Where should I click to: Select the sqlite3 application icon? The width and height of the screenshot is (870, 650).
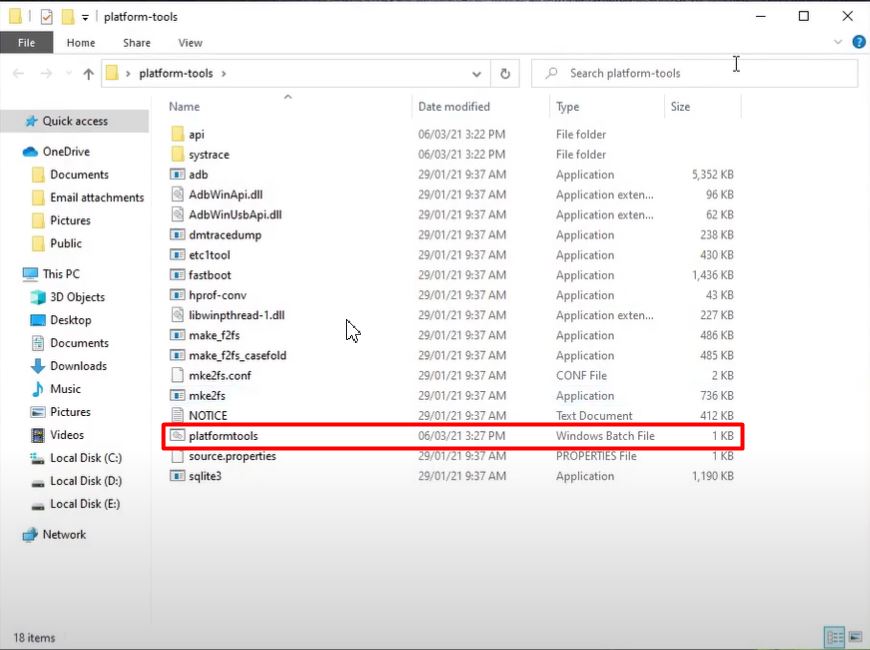point(177,476)
